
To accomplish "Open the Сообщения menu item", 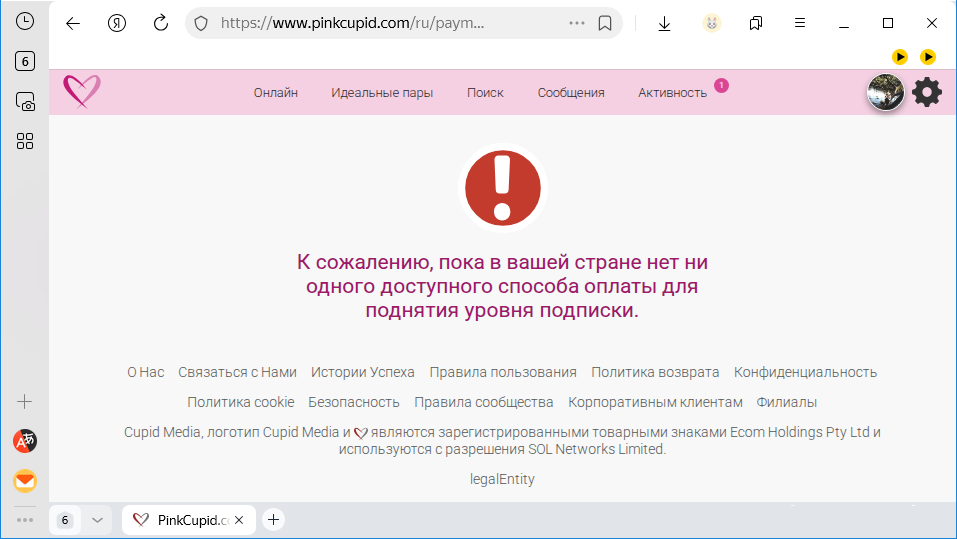I will click(x=571, y=93).
